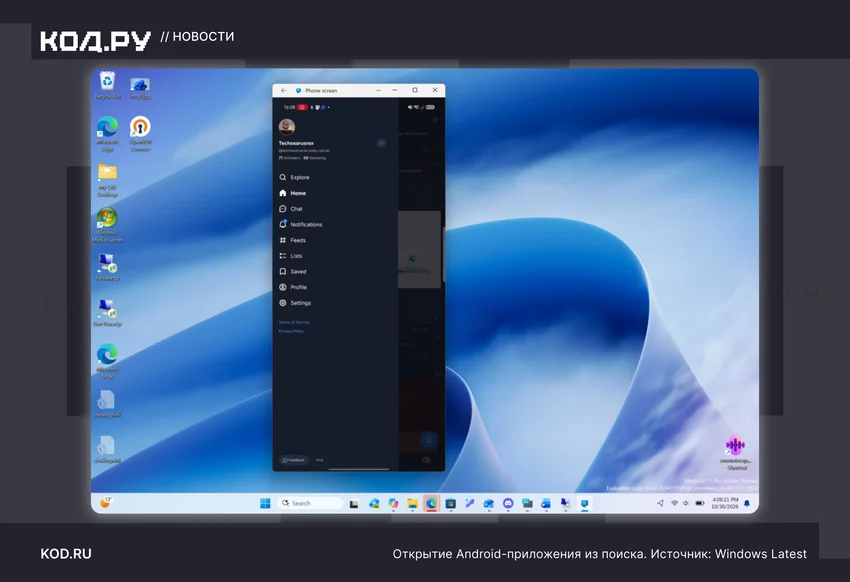The height and width of the screenshot is (582, 850).
Task: Open the Discord icon on the taskbar
Action: click(508, 504)
